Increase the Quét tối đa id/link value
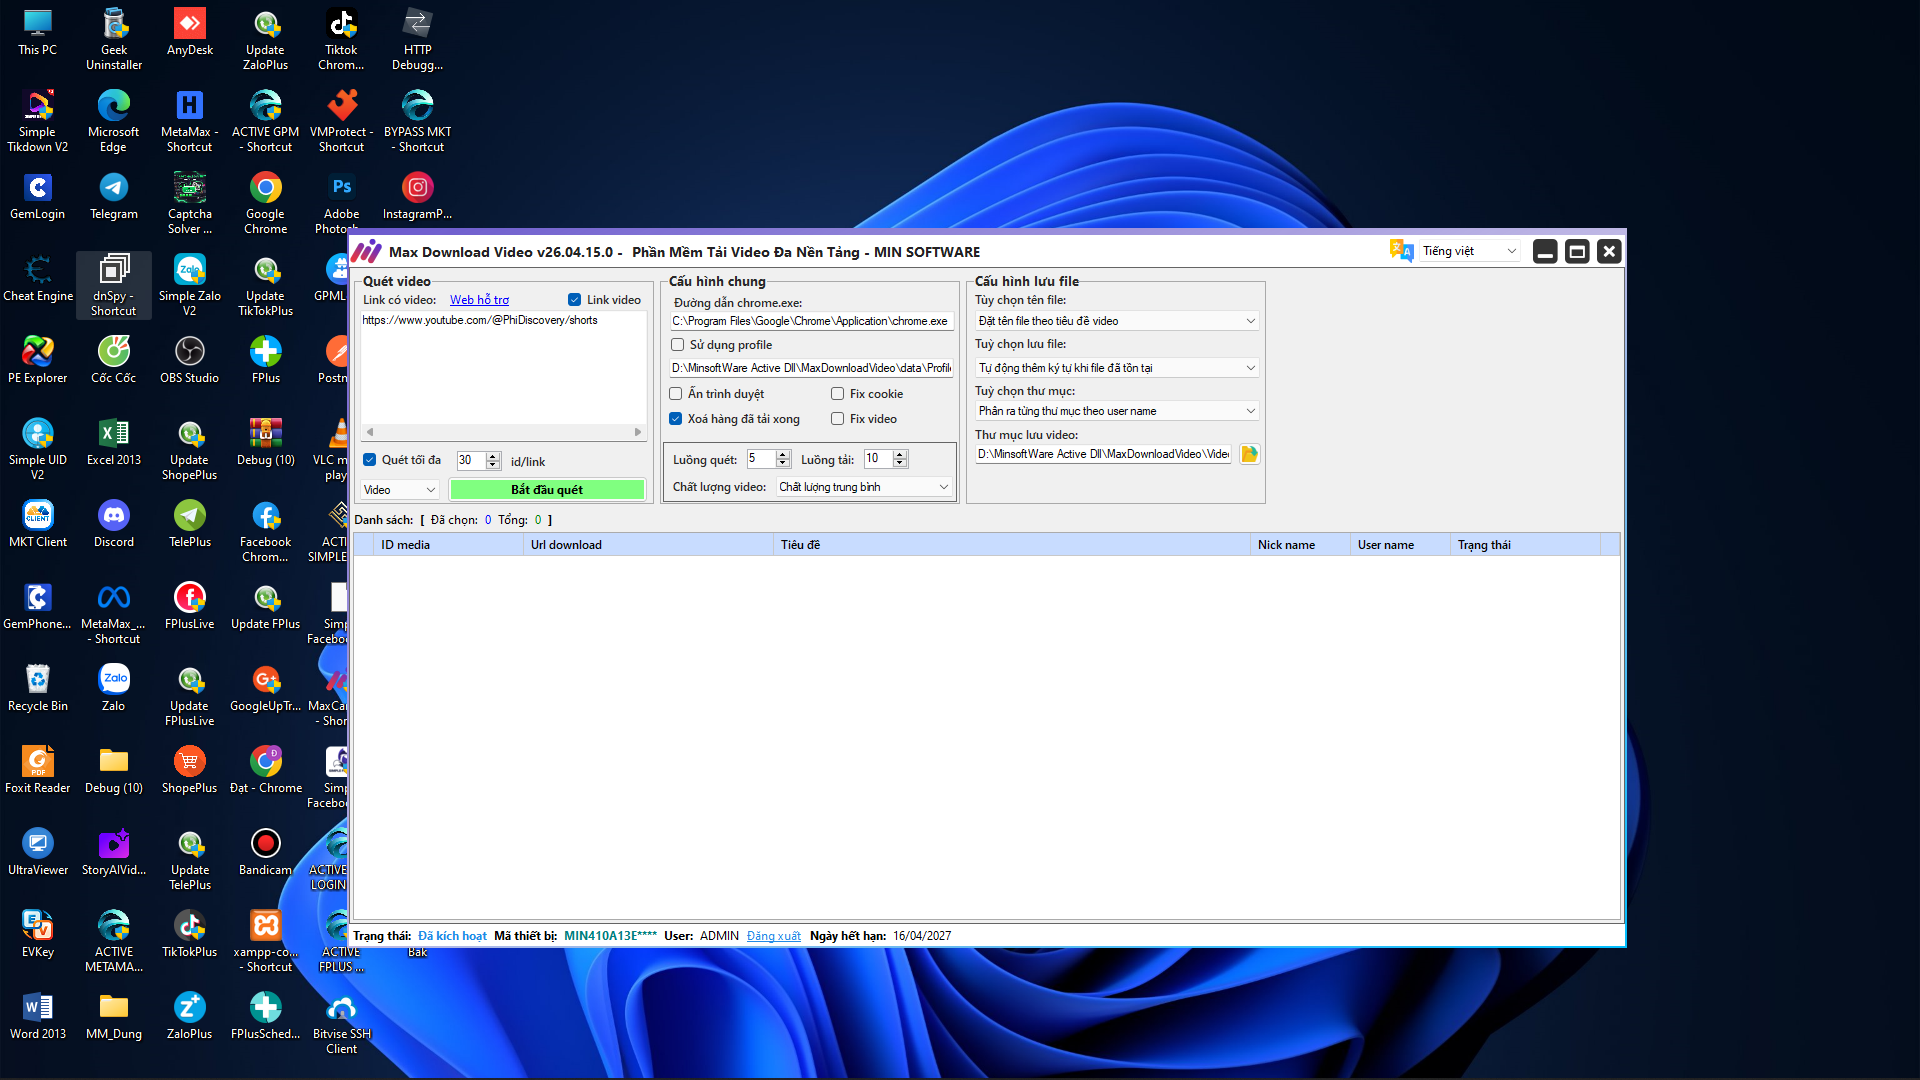Screen dimensions: 1920x1080 pyautogui.click(x=493, y=456)
